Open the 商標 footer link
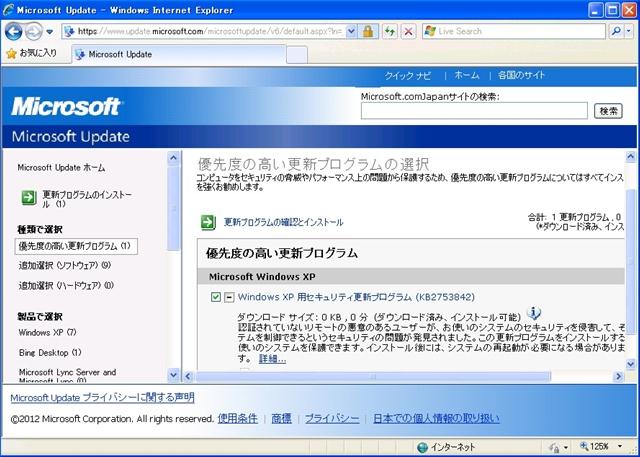The height and width of the screenshot is (457, 640). (x=282, y=418)
